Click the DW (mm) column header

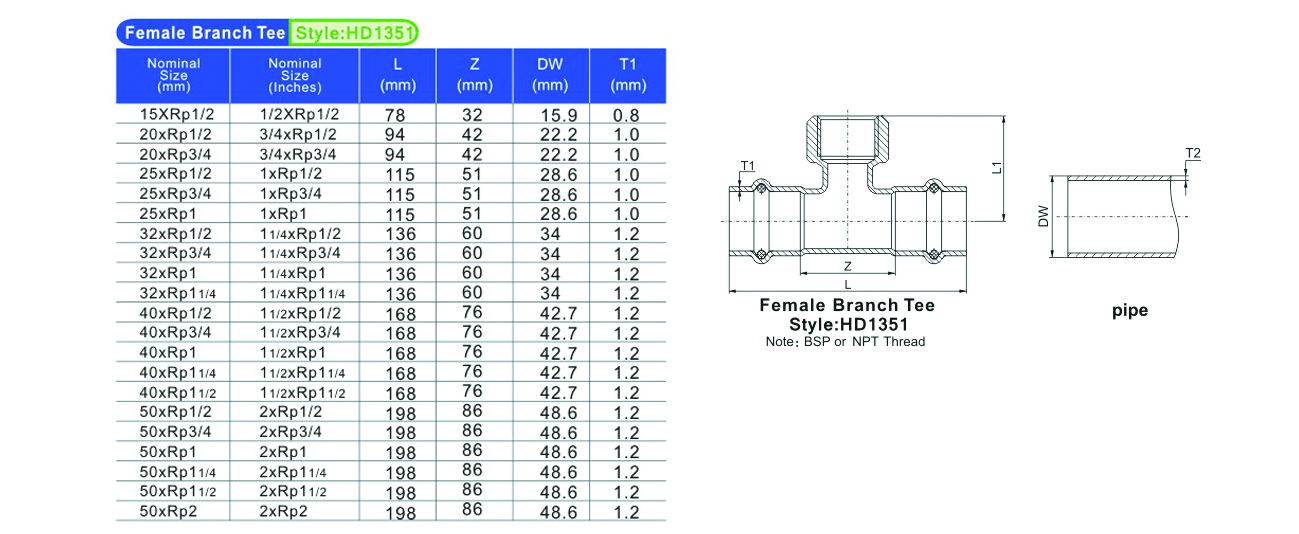coord(551,75)
